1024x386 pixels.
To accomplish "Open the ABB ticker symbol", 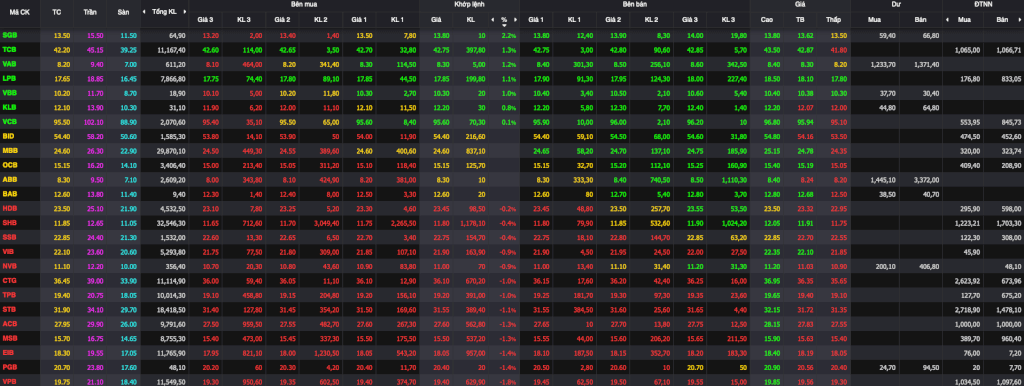I will pos(10,179).
